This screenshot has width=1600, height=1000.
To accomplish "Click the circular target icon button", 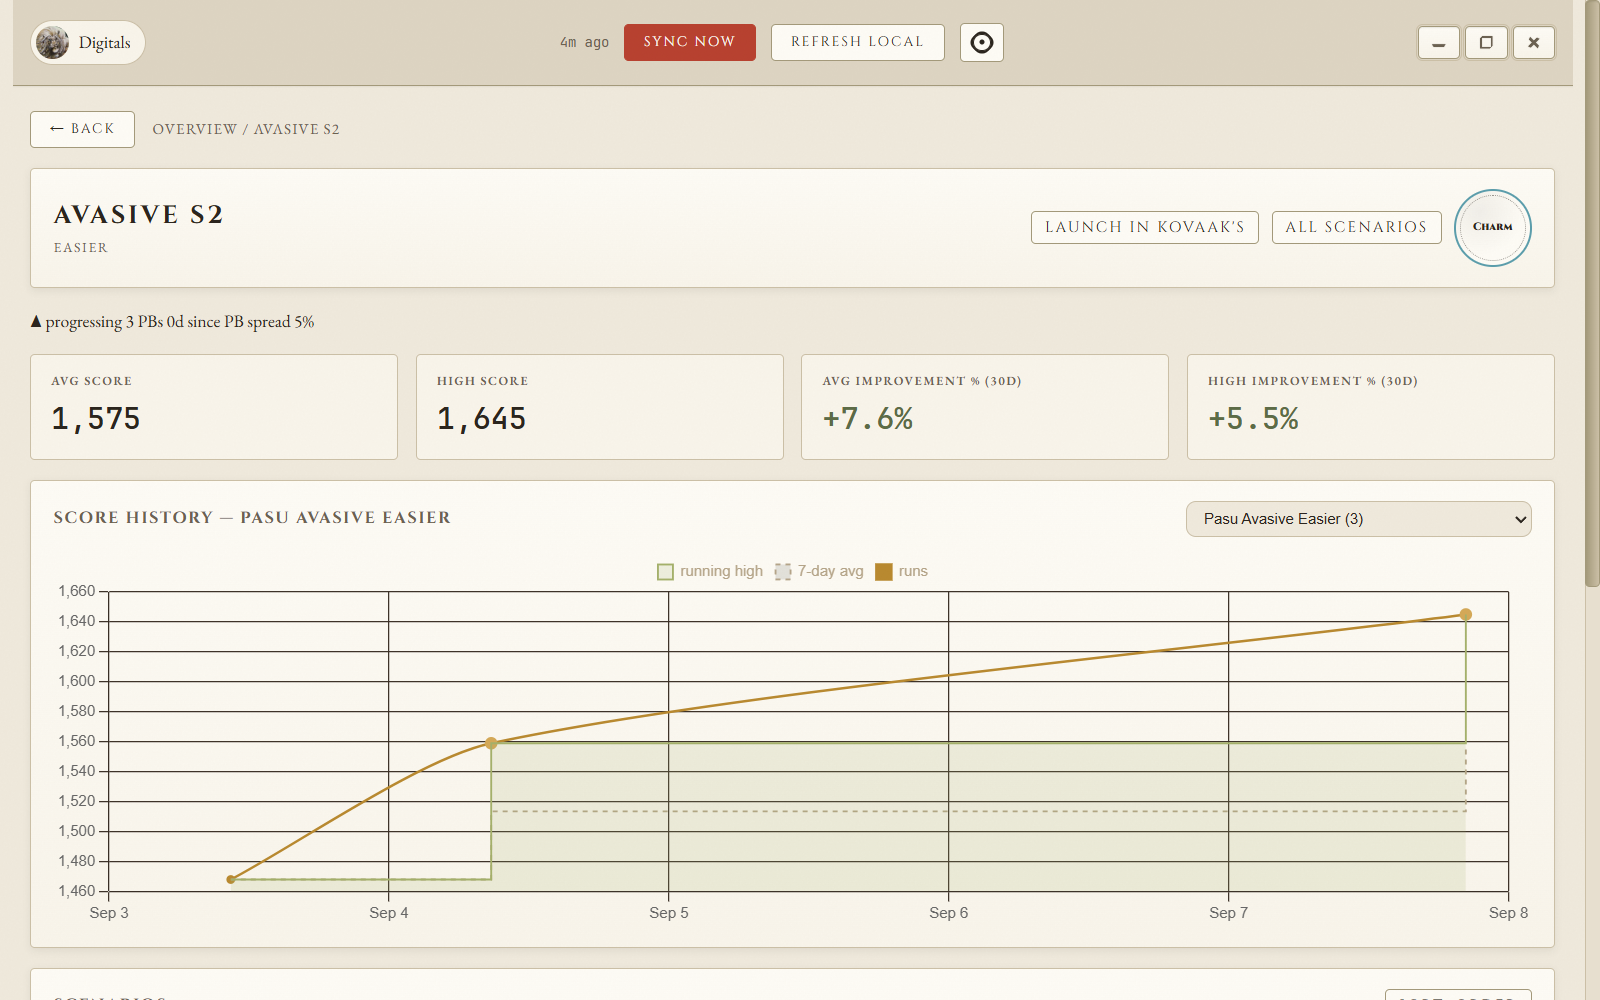I will (982, 42).
